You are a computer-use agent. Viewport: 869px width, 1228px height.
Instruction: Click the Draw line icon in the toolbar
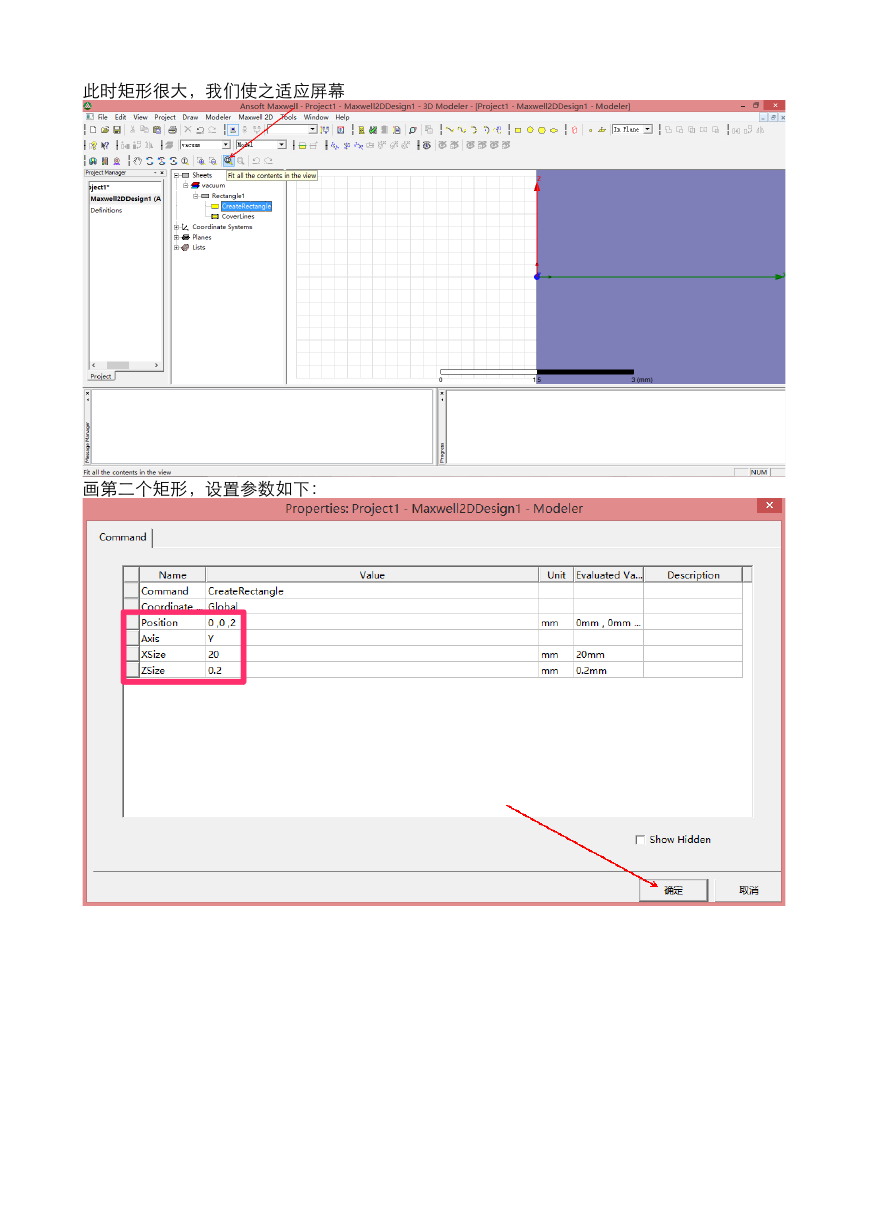point(449,130)
